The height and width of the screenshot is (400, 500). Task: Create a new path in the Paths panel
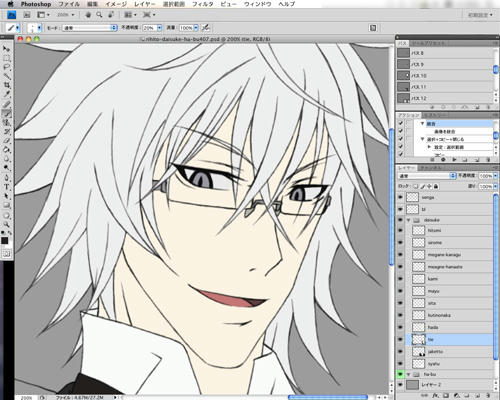click(x=477, y=107)
